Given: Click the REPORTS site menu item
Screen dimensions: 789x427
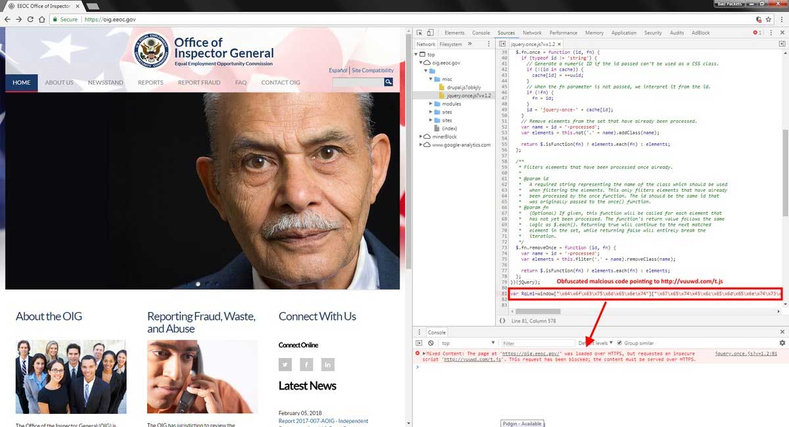Looking at the screenshot, I should (x=150, y=82).
